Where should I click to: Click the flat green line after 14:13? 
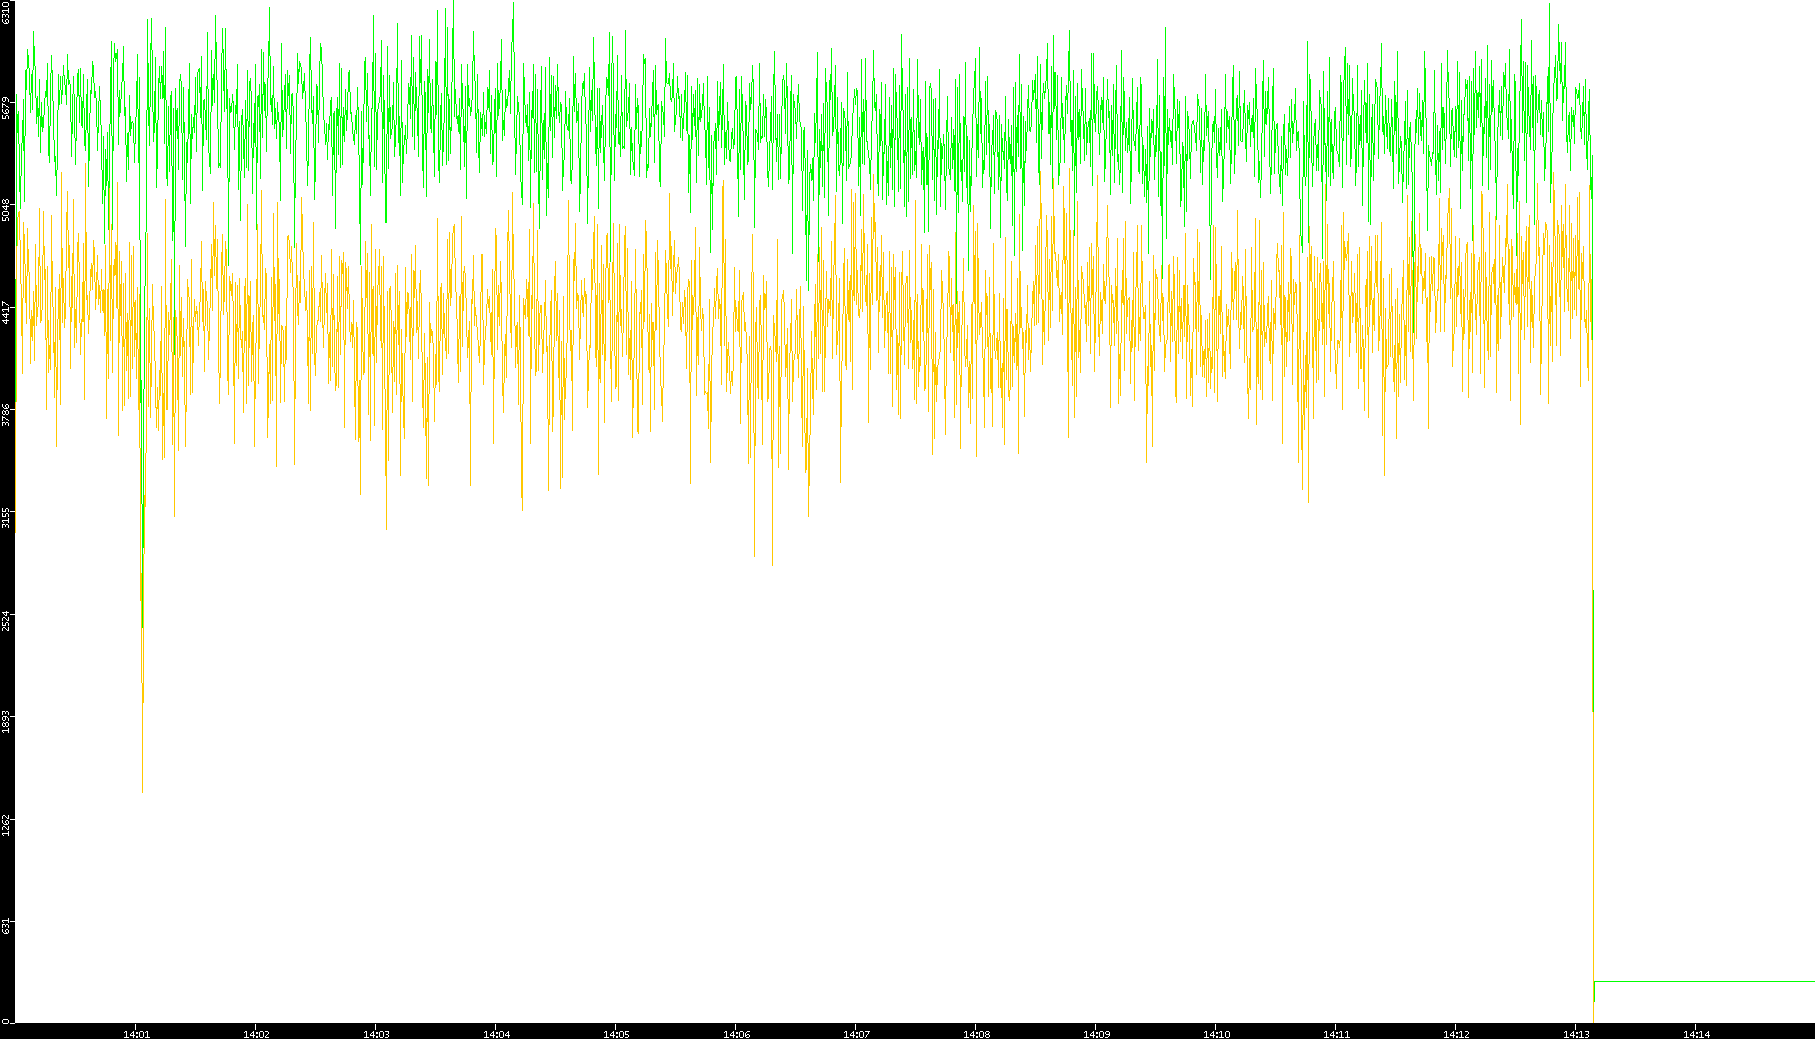tap(1700, 981)
